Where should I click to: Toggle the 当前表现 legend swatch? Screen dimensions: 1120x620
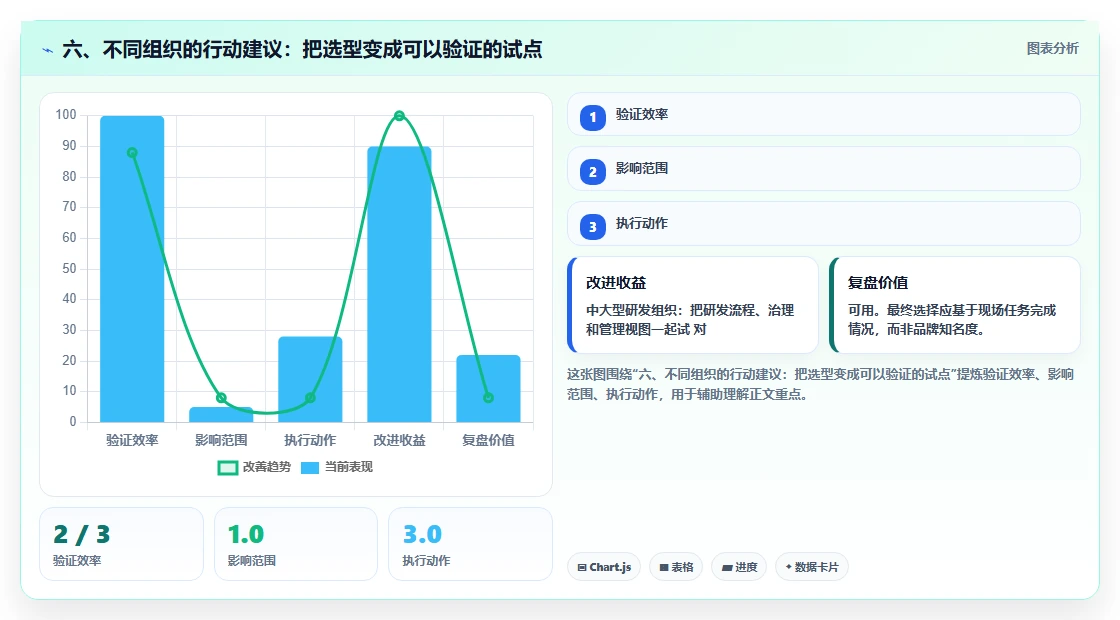(x=309, y=468)
